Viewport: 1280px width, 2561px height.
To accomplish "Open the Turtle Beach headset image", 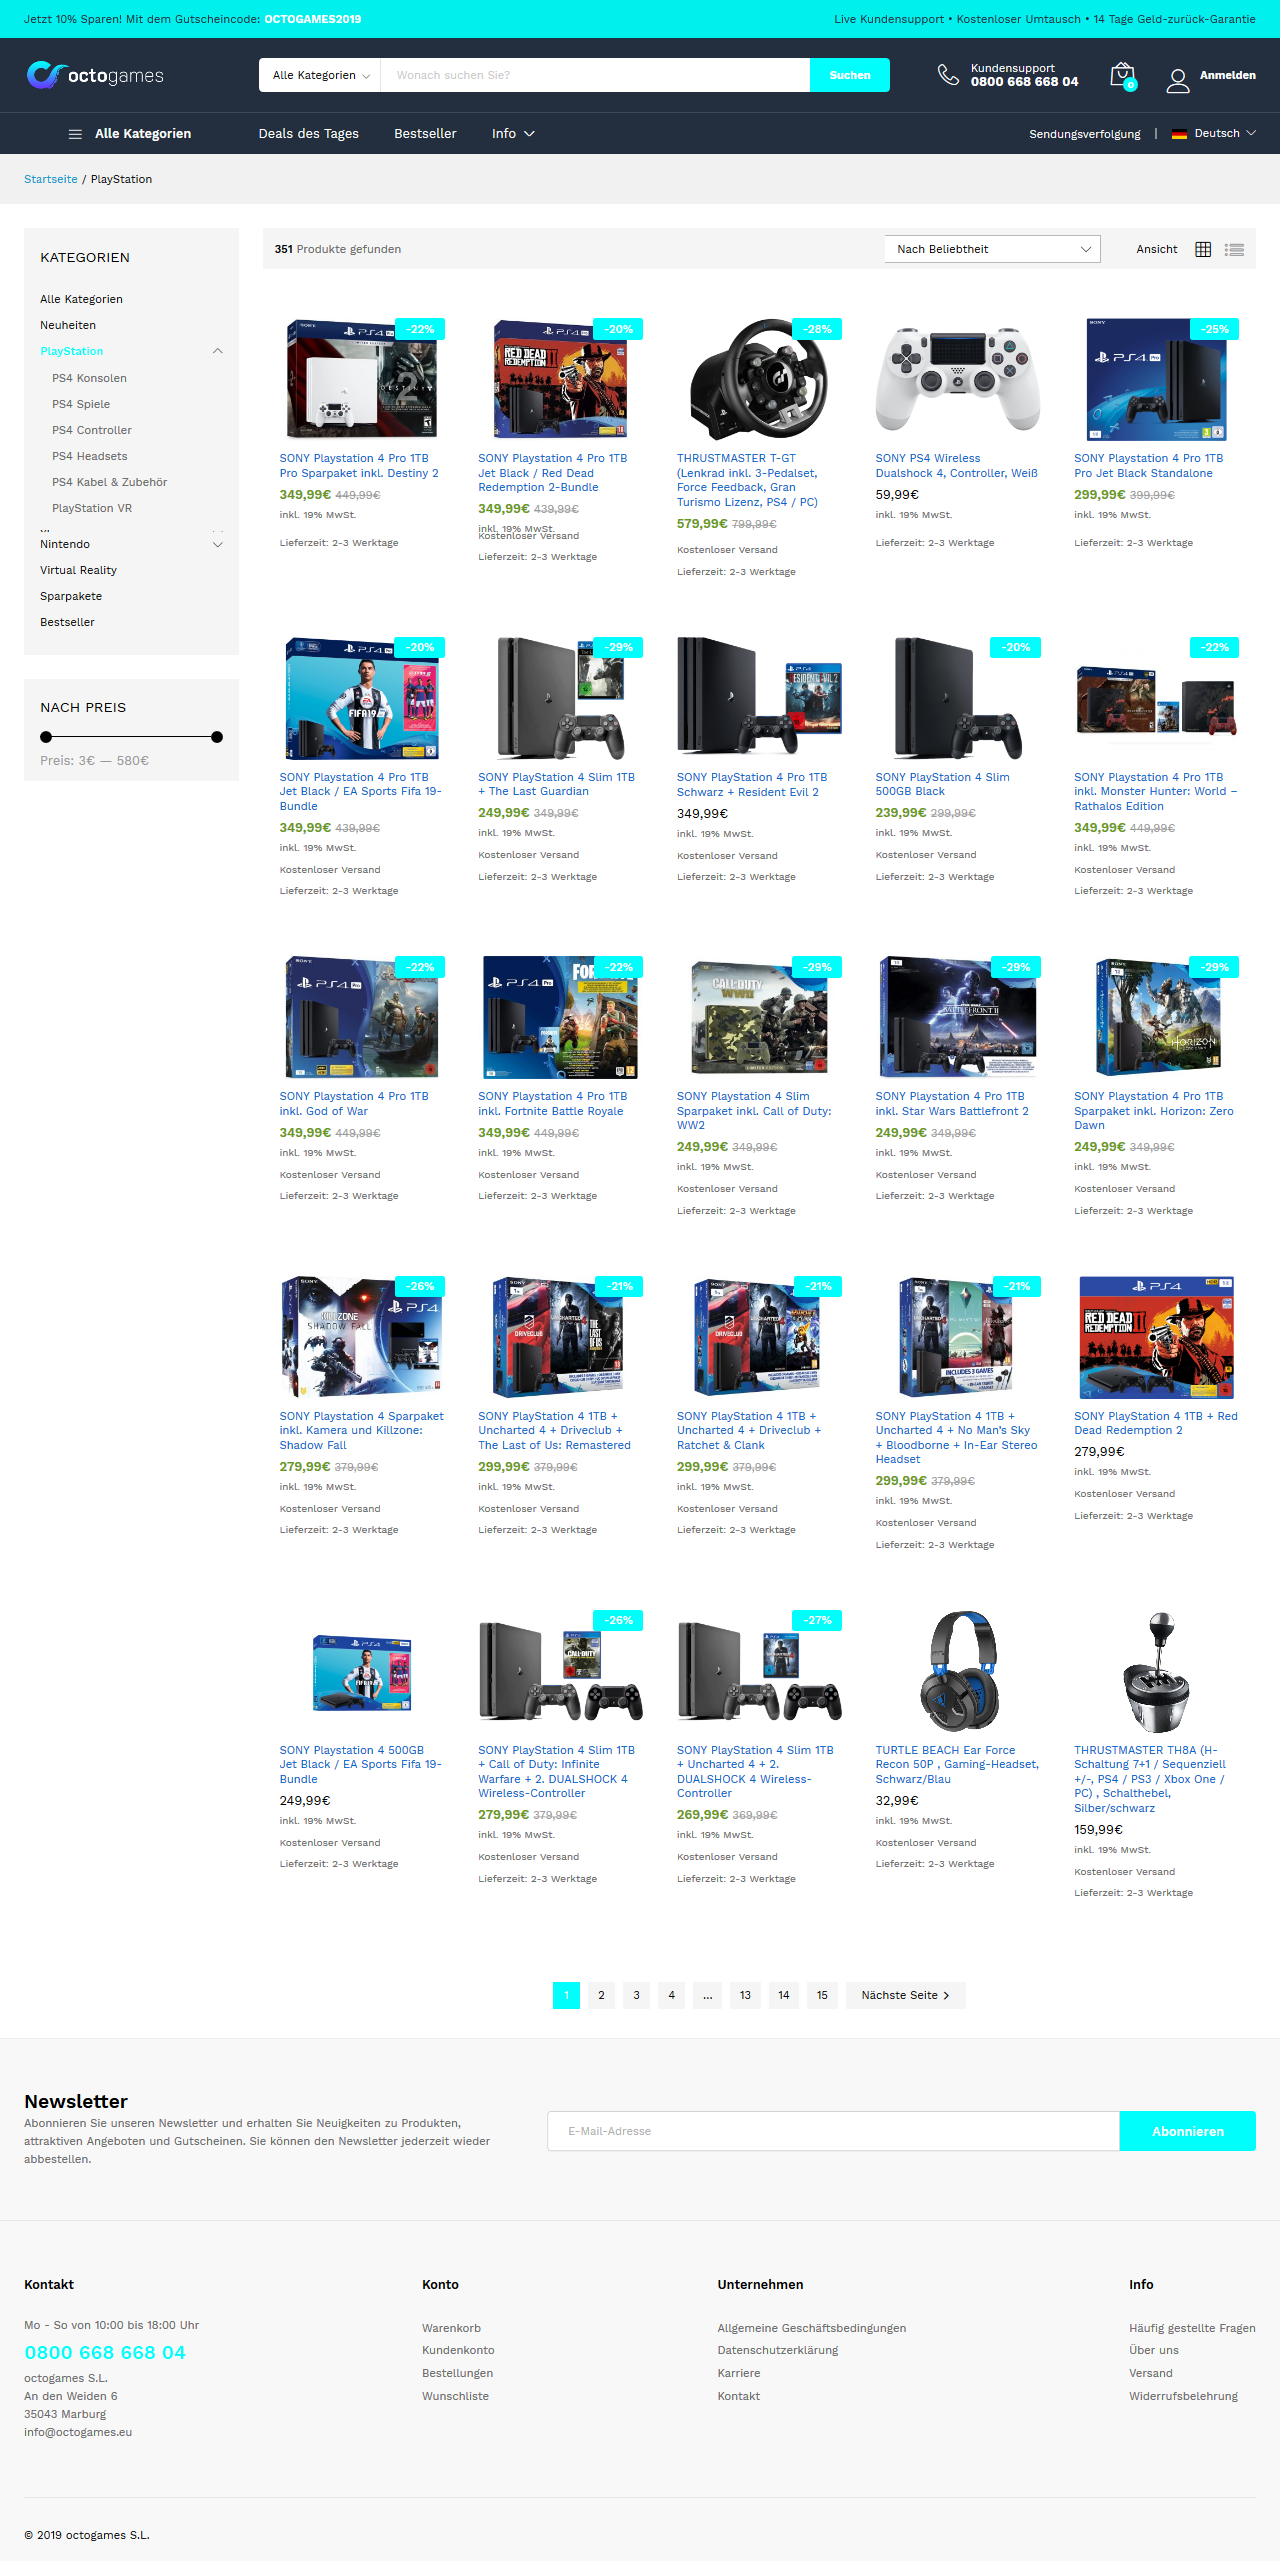I will (958, 1671).
